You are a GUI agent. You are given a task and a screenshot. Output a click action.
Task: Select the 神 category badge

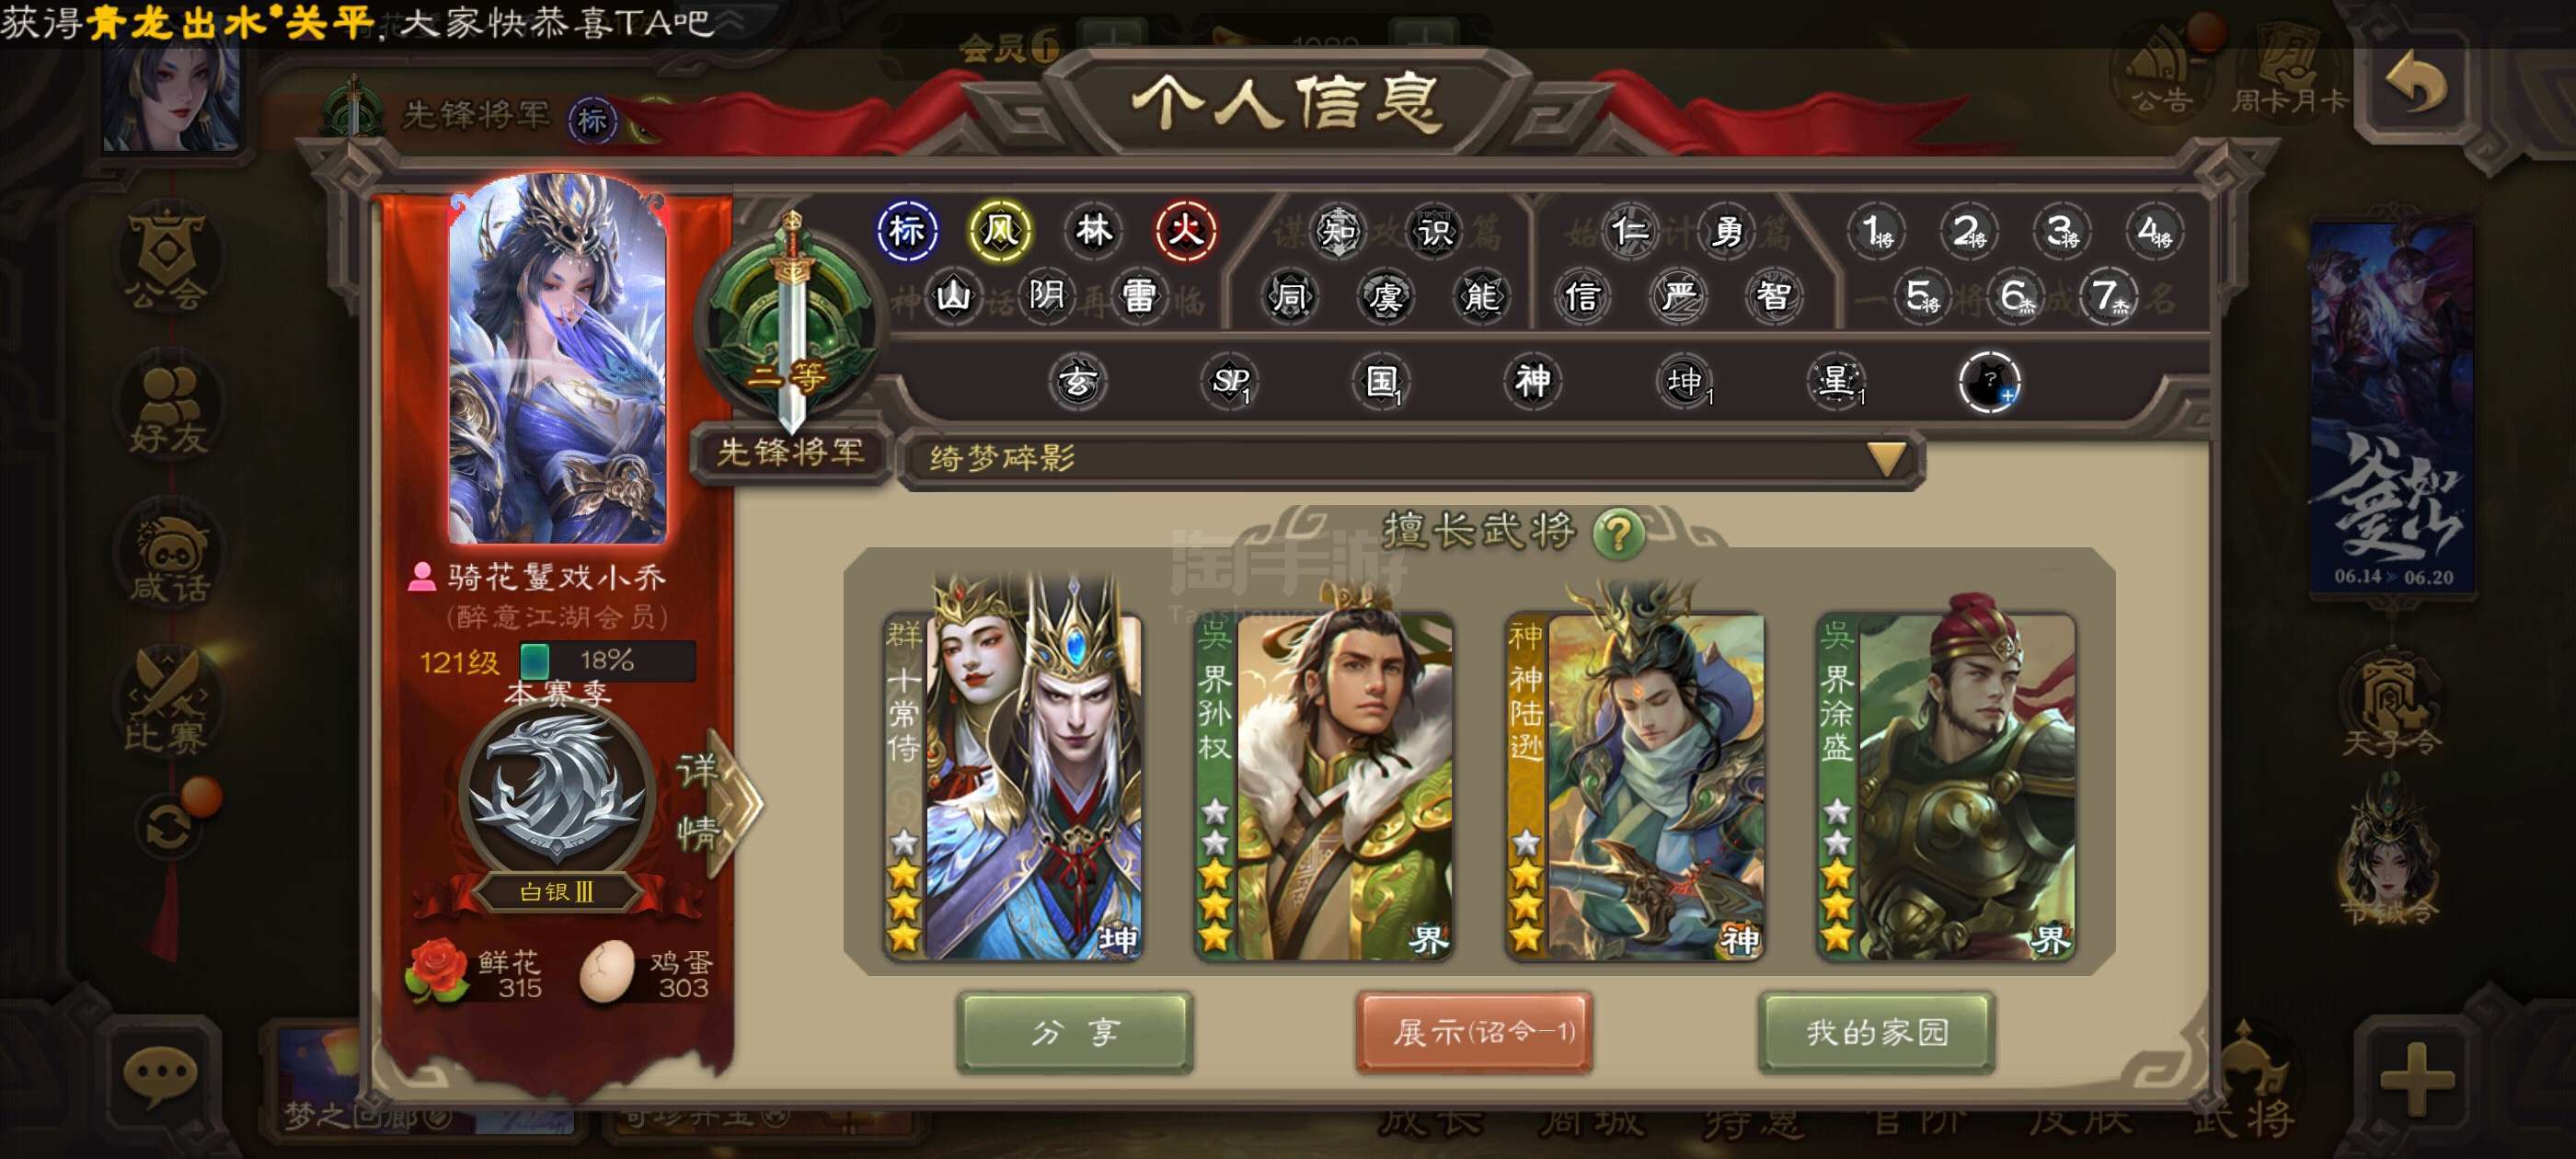click(1532, 382)
